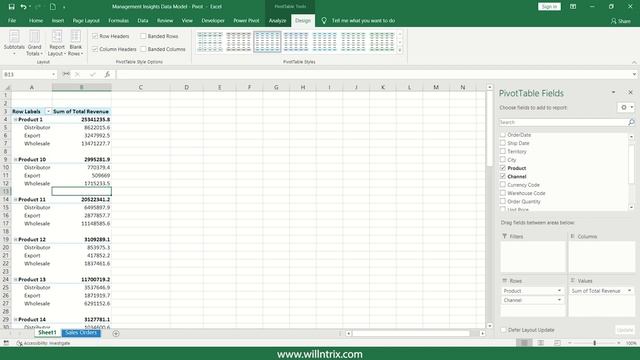Screen dimensions: 640x360
Task: Click the zoom out minus button
Action: (x=570, y=343)
